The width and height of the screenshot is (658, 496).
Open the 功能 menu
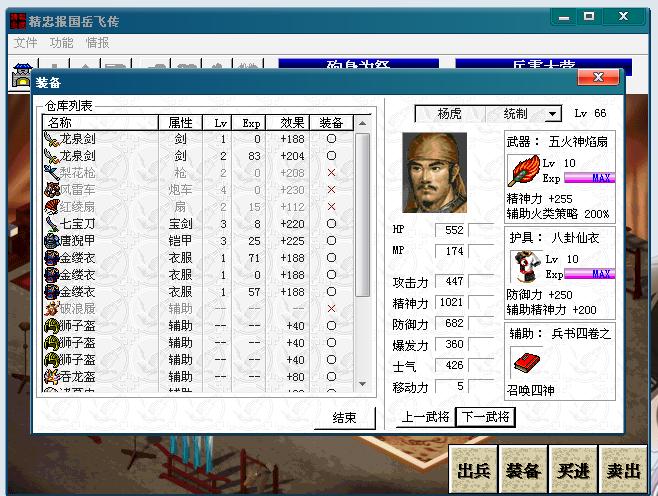point(61,43)
